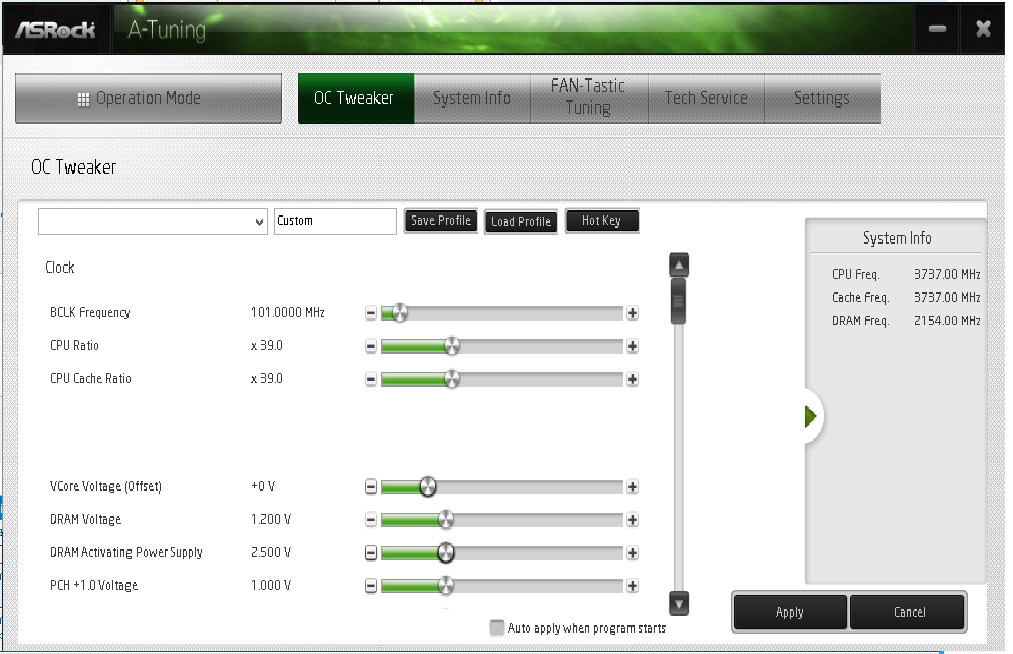Viewport: 1013px width, 654px height.
Task: Decrease CPU Cache Ratio minus icon
Action: (x=371, y=379)
